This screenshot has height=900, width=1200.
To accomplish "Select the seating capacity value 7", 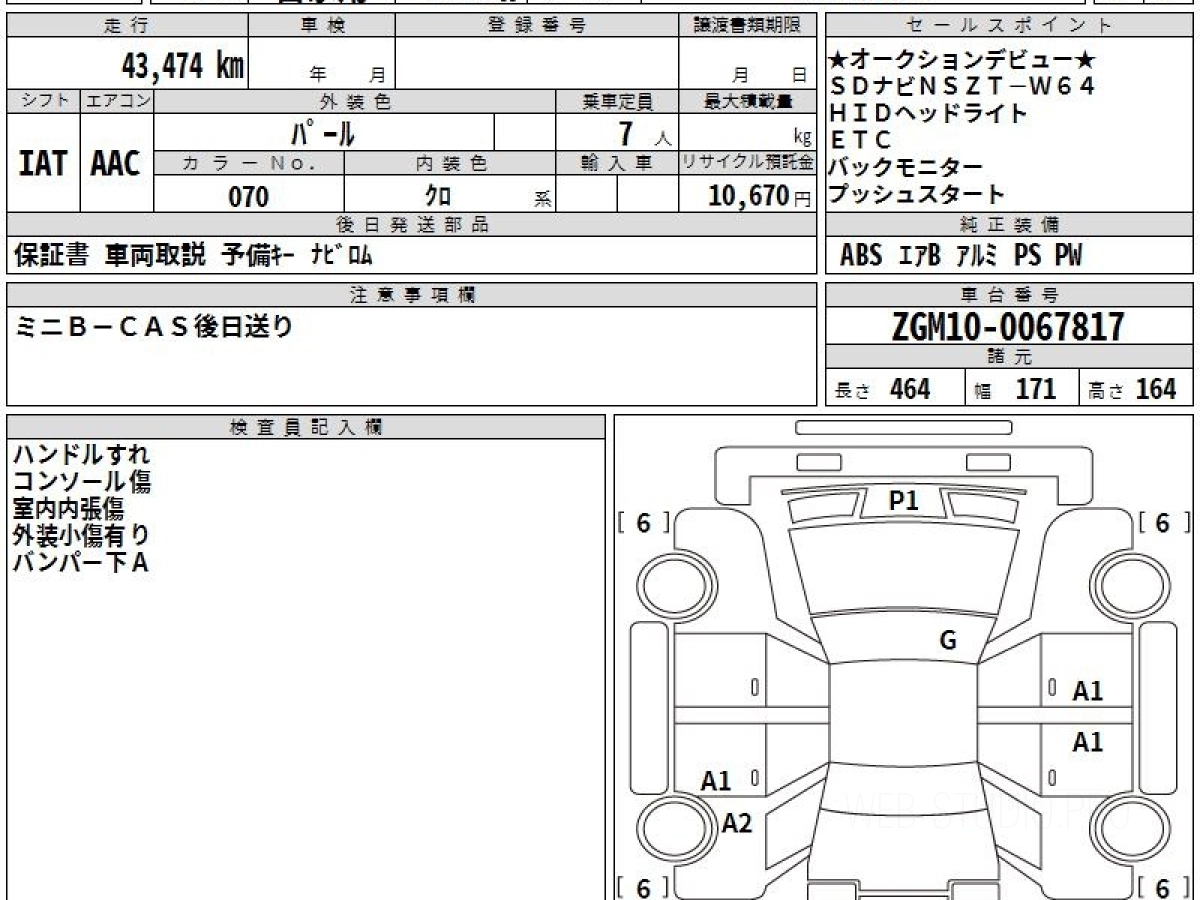I will [626, 132].
